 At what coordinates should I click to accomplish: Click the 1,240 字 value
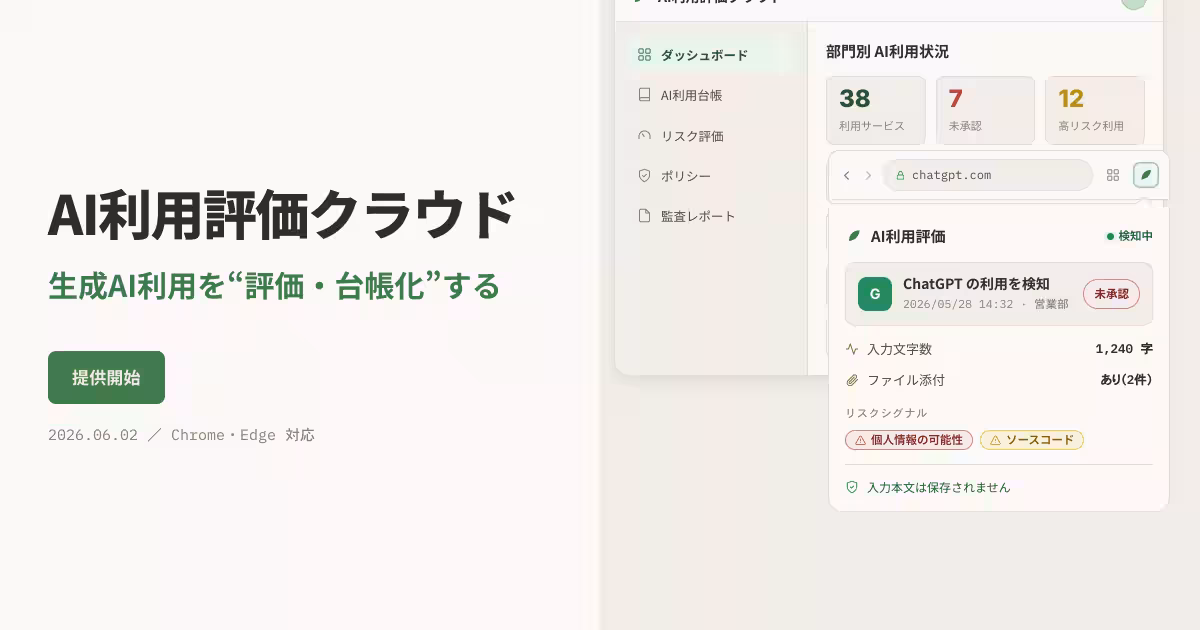coord(1124,349)
